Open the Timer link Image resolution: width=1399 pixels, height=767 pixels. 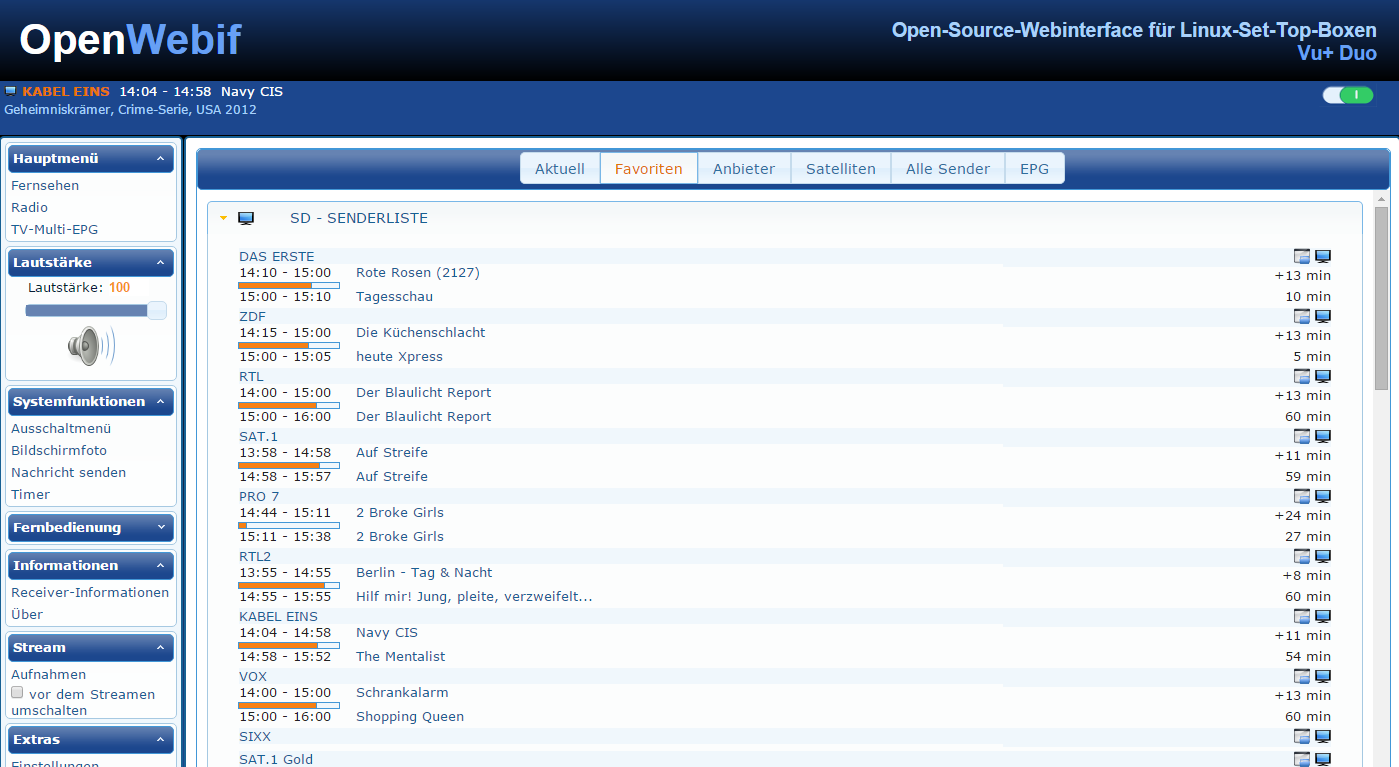point(30,494)
